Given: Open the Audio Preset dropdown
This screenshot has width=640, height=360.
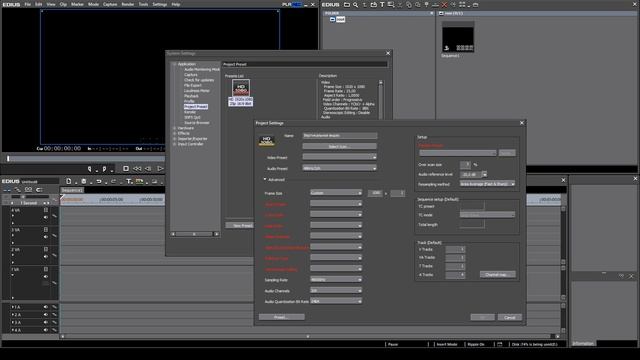Looking at the screenshot, I should (x=339, y=168).
